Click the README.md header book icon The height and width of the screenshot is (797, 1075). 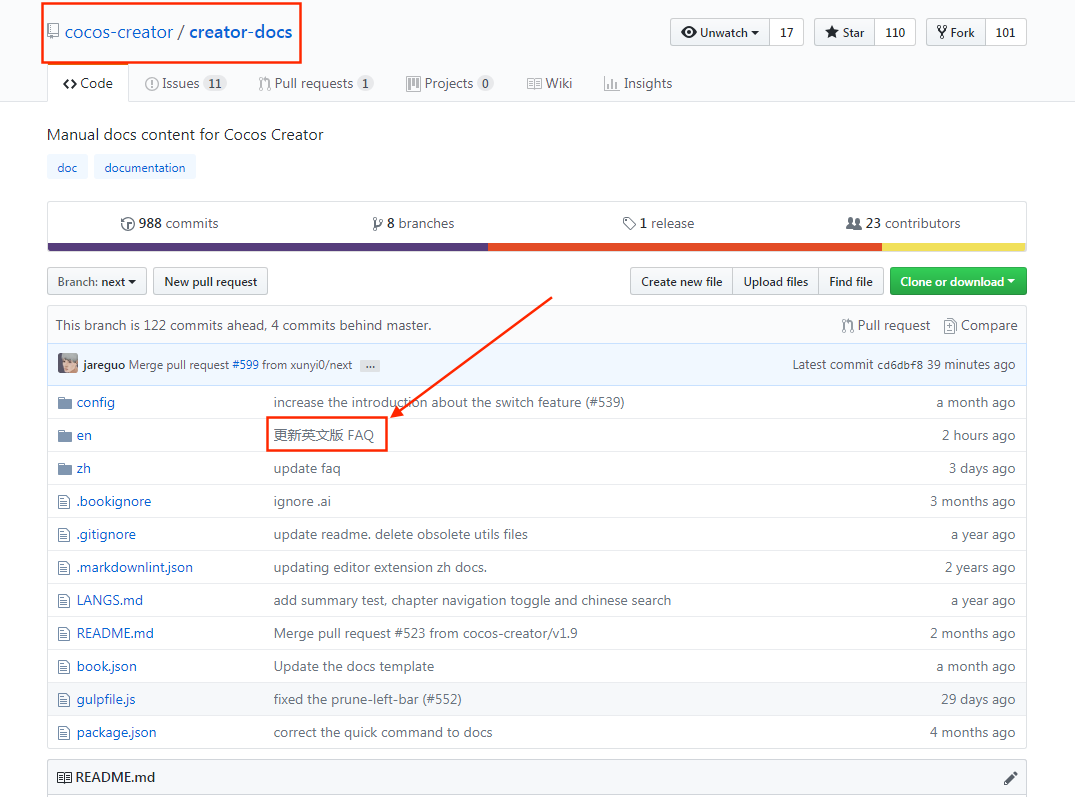[64, 778]
